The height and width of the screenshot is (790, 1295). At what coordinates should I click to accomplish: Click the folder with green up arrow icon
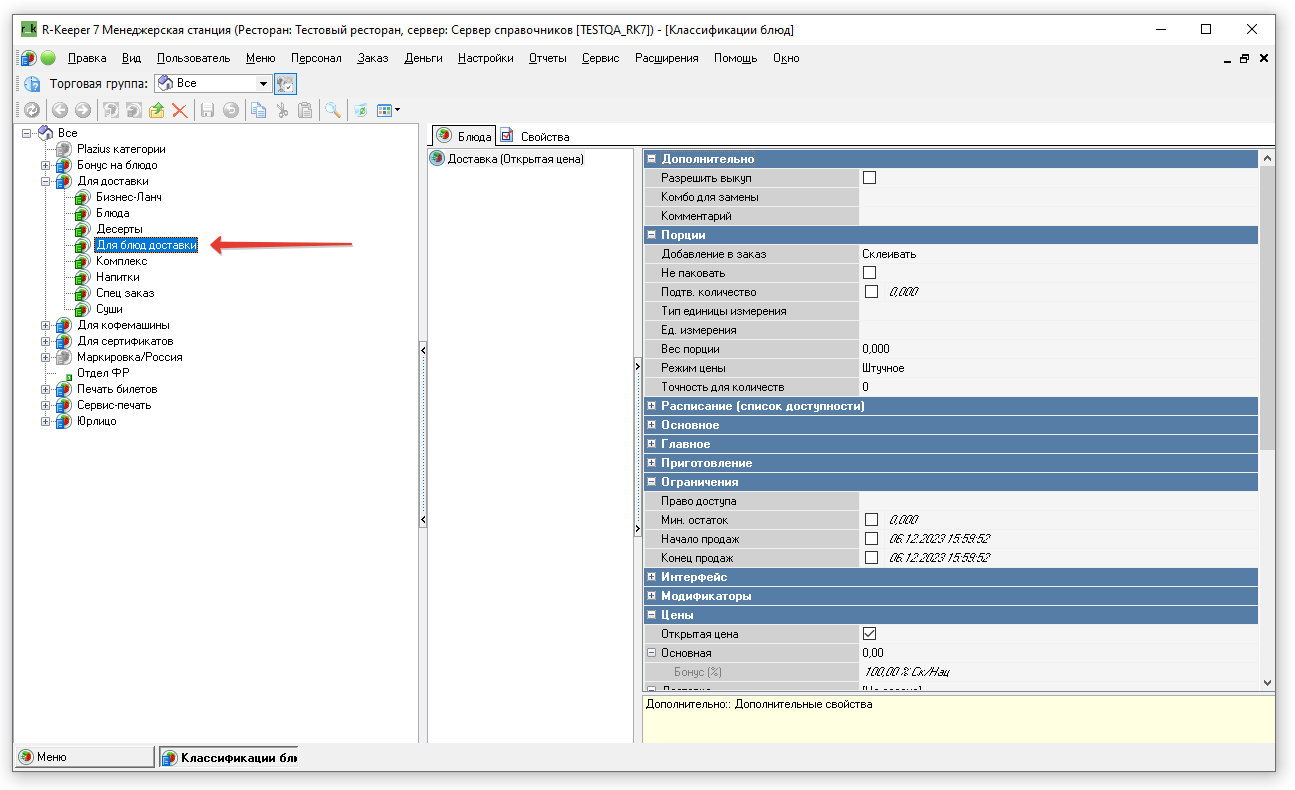[x=157, y=111]
